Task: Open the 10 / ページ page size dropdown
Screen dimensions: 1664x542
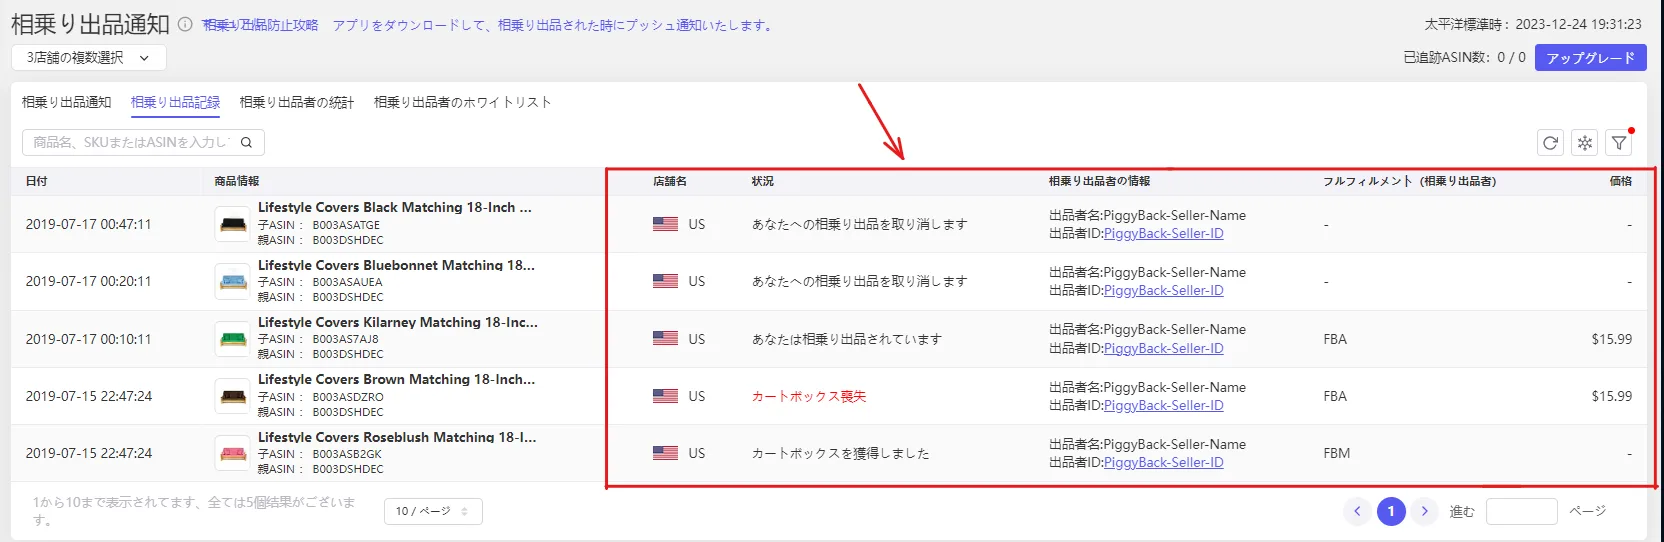Action: tap(433, 511)
